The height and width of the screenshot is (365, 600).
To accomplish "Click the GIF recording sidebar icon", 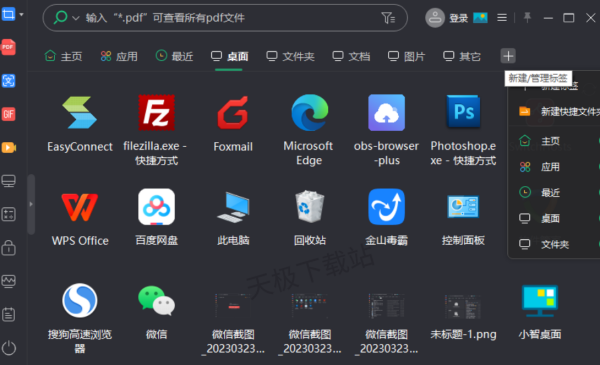I will [x=8, y=114].
